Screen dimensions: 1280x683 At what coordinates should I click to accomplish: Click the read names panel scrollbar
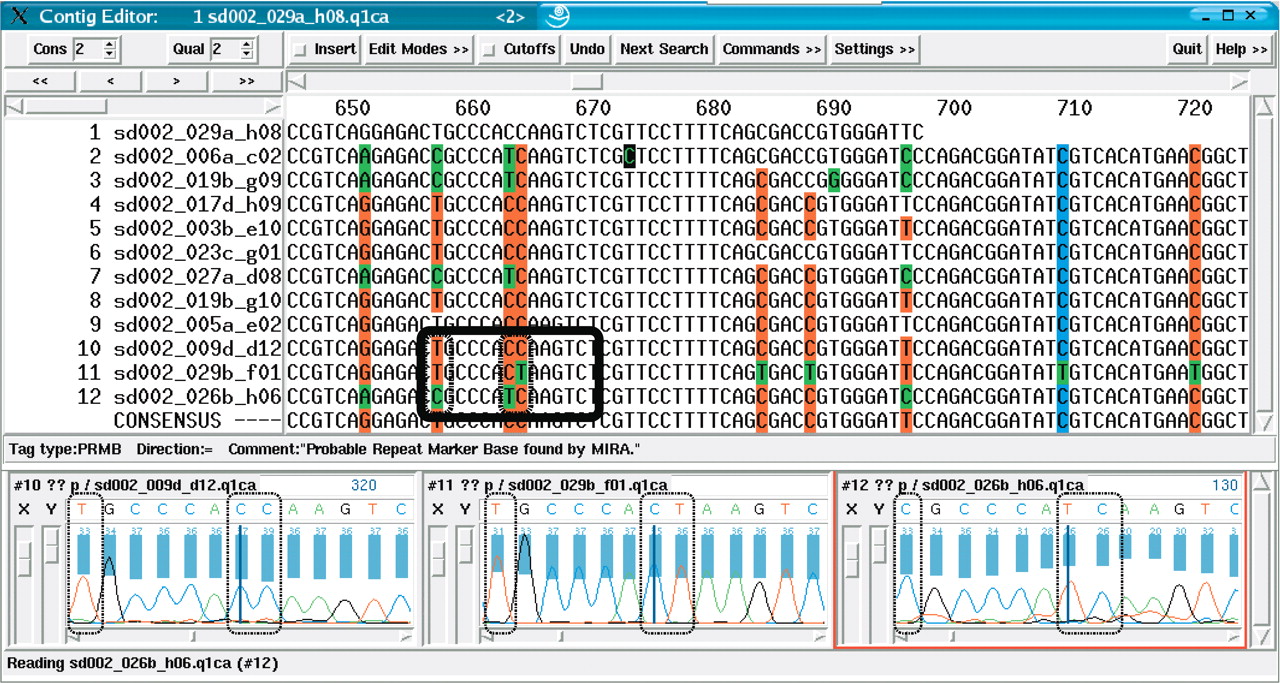[x=143, y=106]
